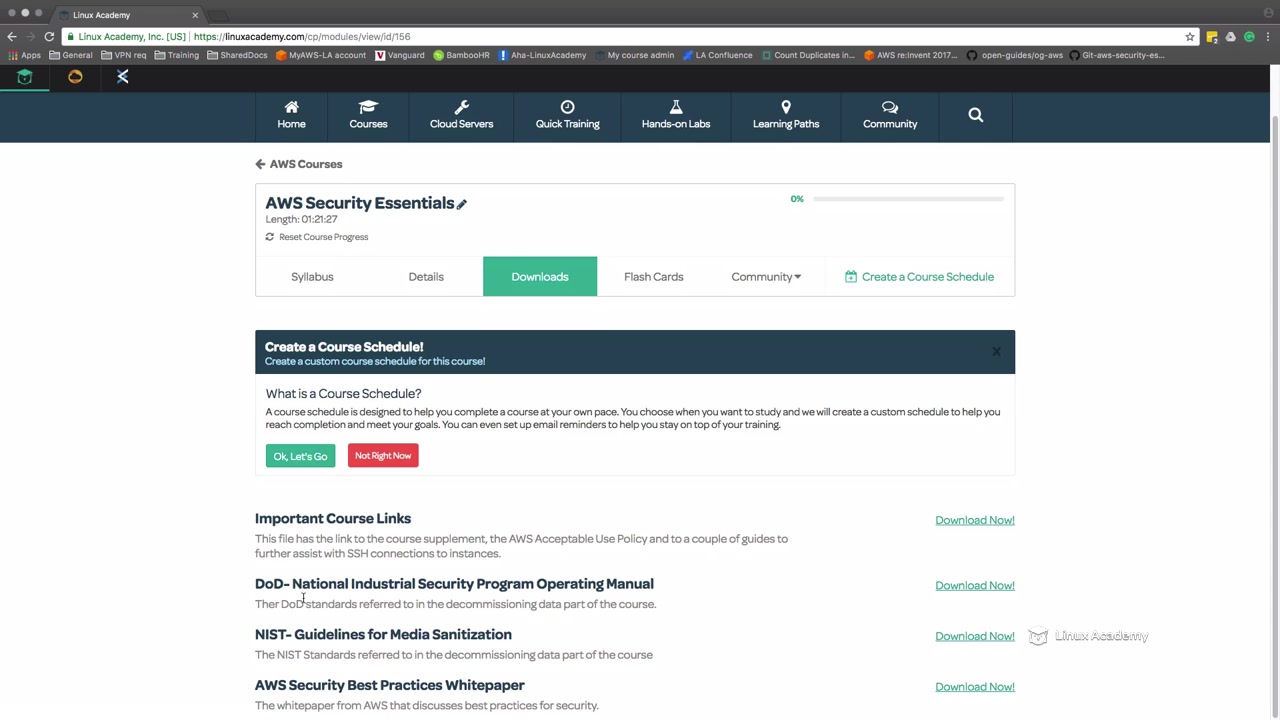The height and width of the screenshot is (720, 1280).
Task: Open the Git-aws-security GitHub bookmark
Action: pyautogui.click(x=1117, y=55)
